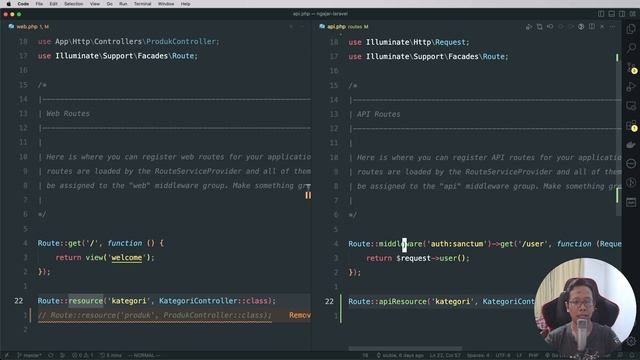
Task: Click the VS Code remote indicator in the status bar
Action: point(7,356)
